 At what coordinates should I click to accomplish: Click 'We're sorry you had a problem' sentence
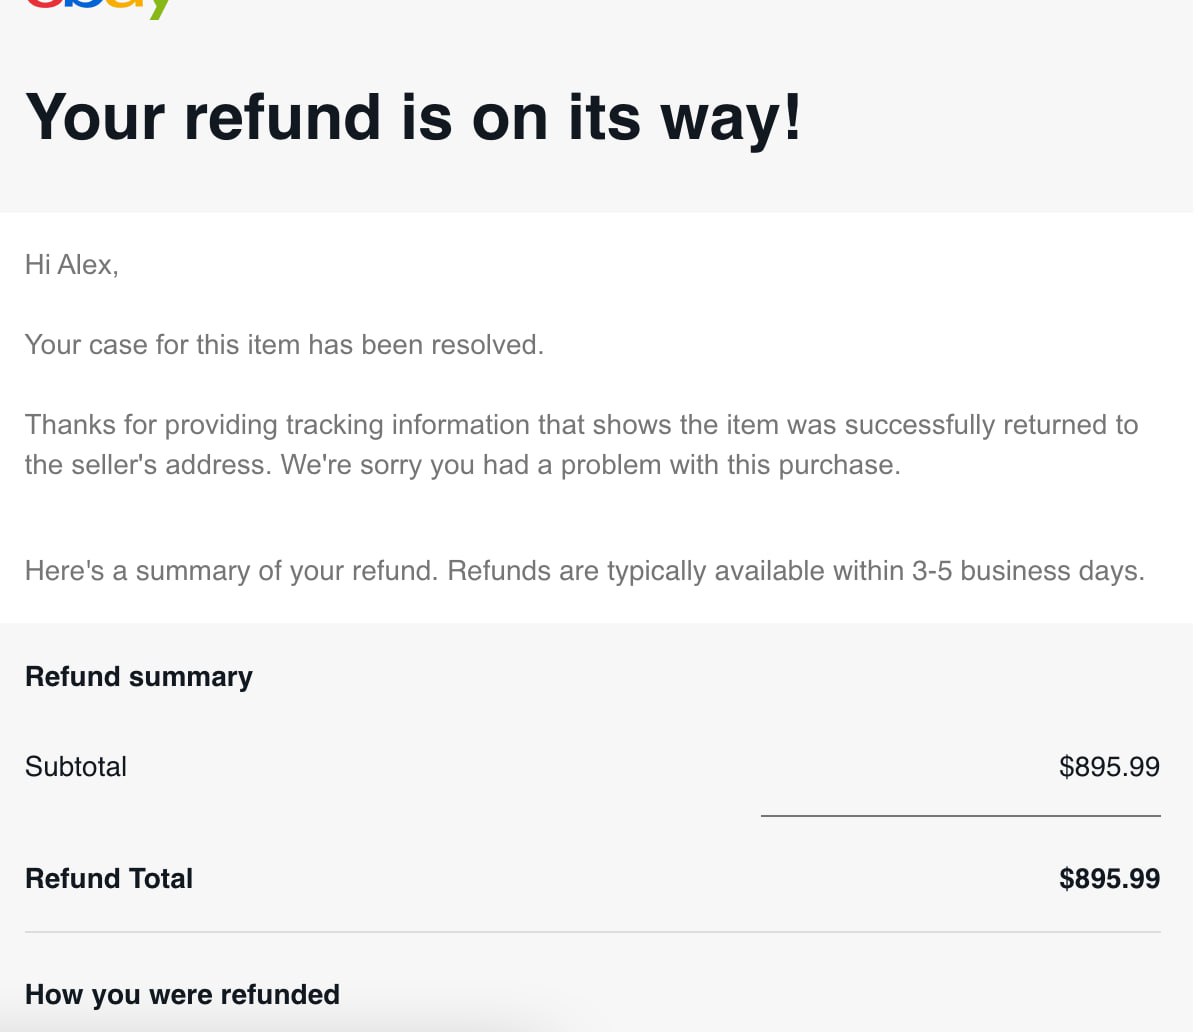tap(590, 465)
